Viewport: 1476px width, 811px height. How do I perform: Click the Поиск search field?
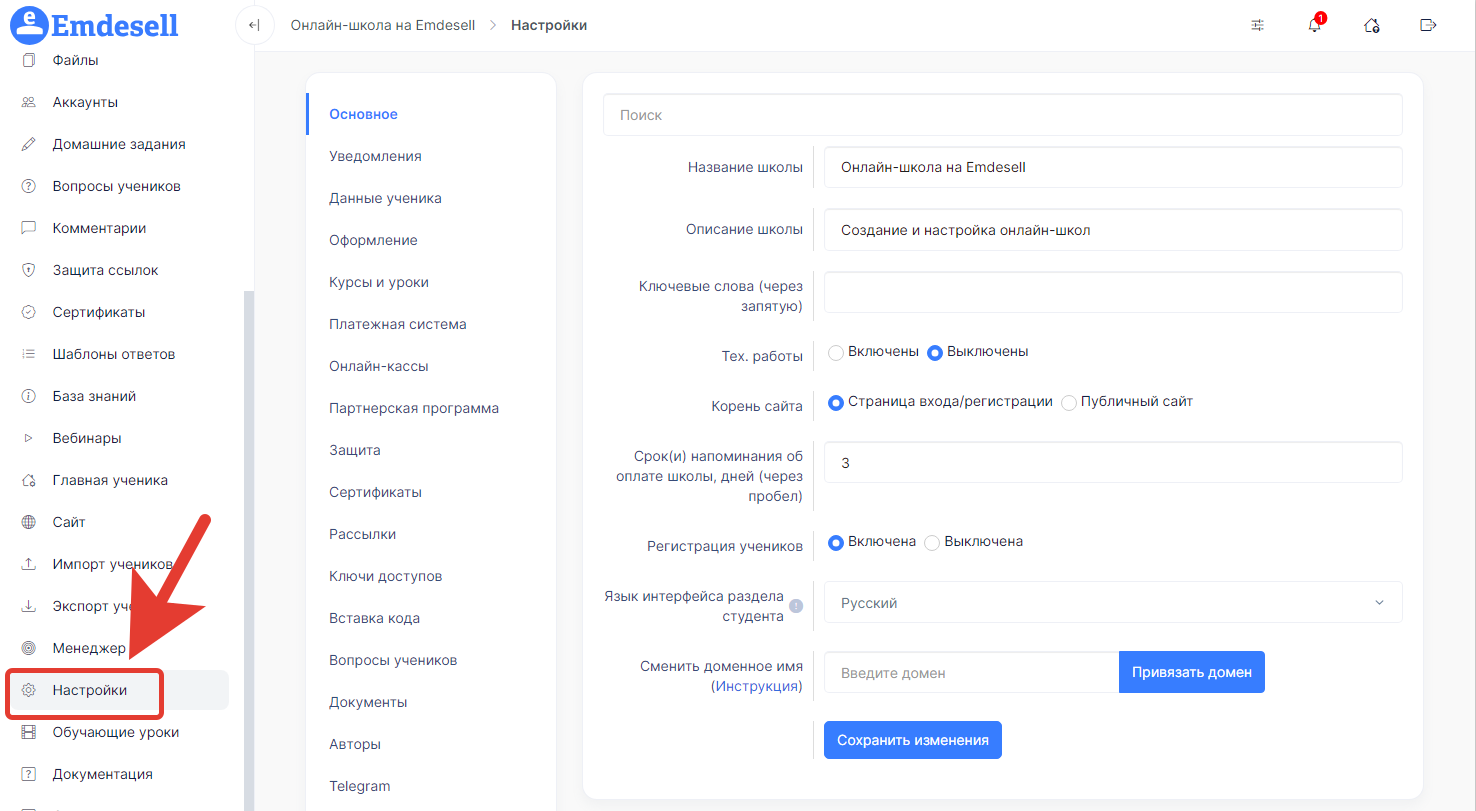pos(1002,115)
